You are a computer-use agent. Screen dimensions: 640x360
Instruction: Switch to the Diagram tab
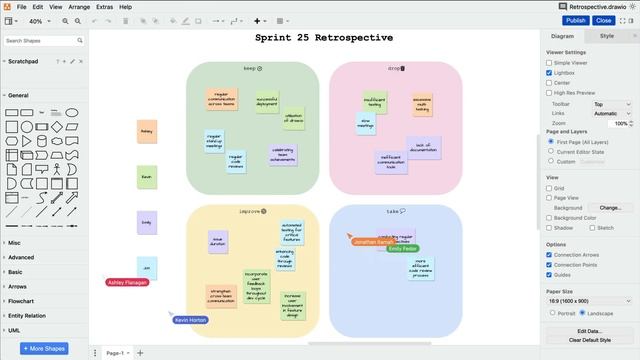tap(562, 36)
